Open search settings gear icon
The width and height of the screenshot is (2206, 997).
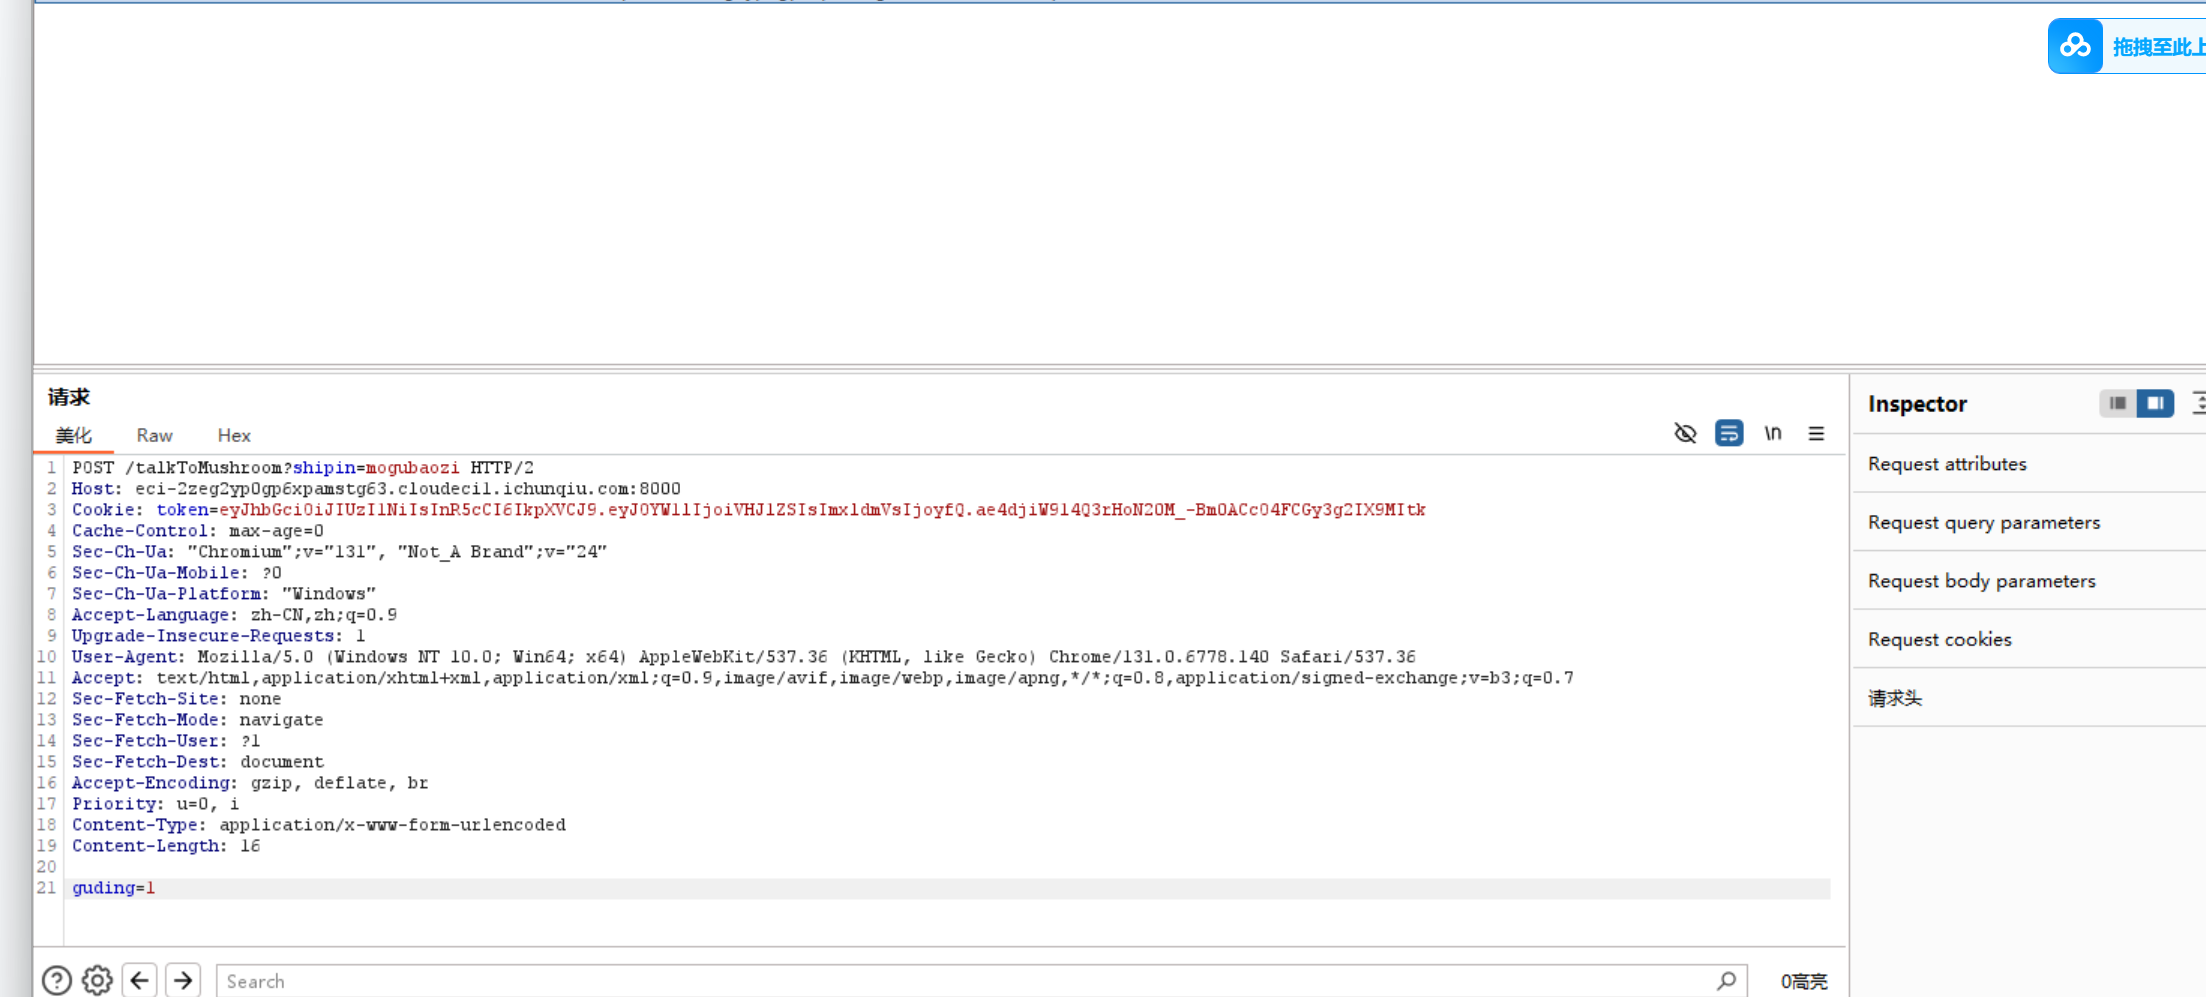tap(97, 980)
